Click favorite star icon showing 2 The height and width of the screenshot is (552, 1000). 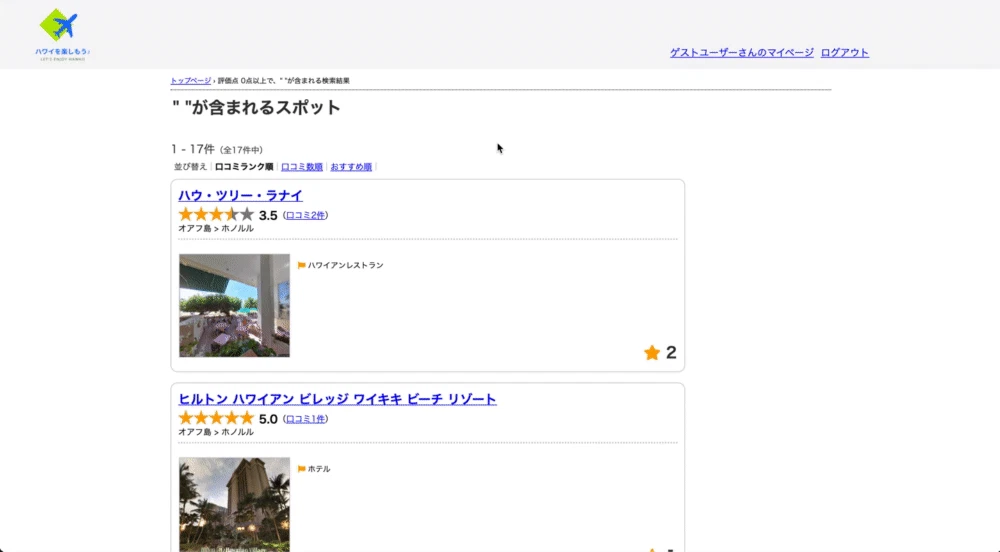(652, 352)
